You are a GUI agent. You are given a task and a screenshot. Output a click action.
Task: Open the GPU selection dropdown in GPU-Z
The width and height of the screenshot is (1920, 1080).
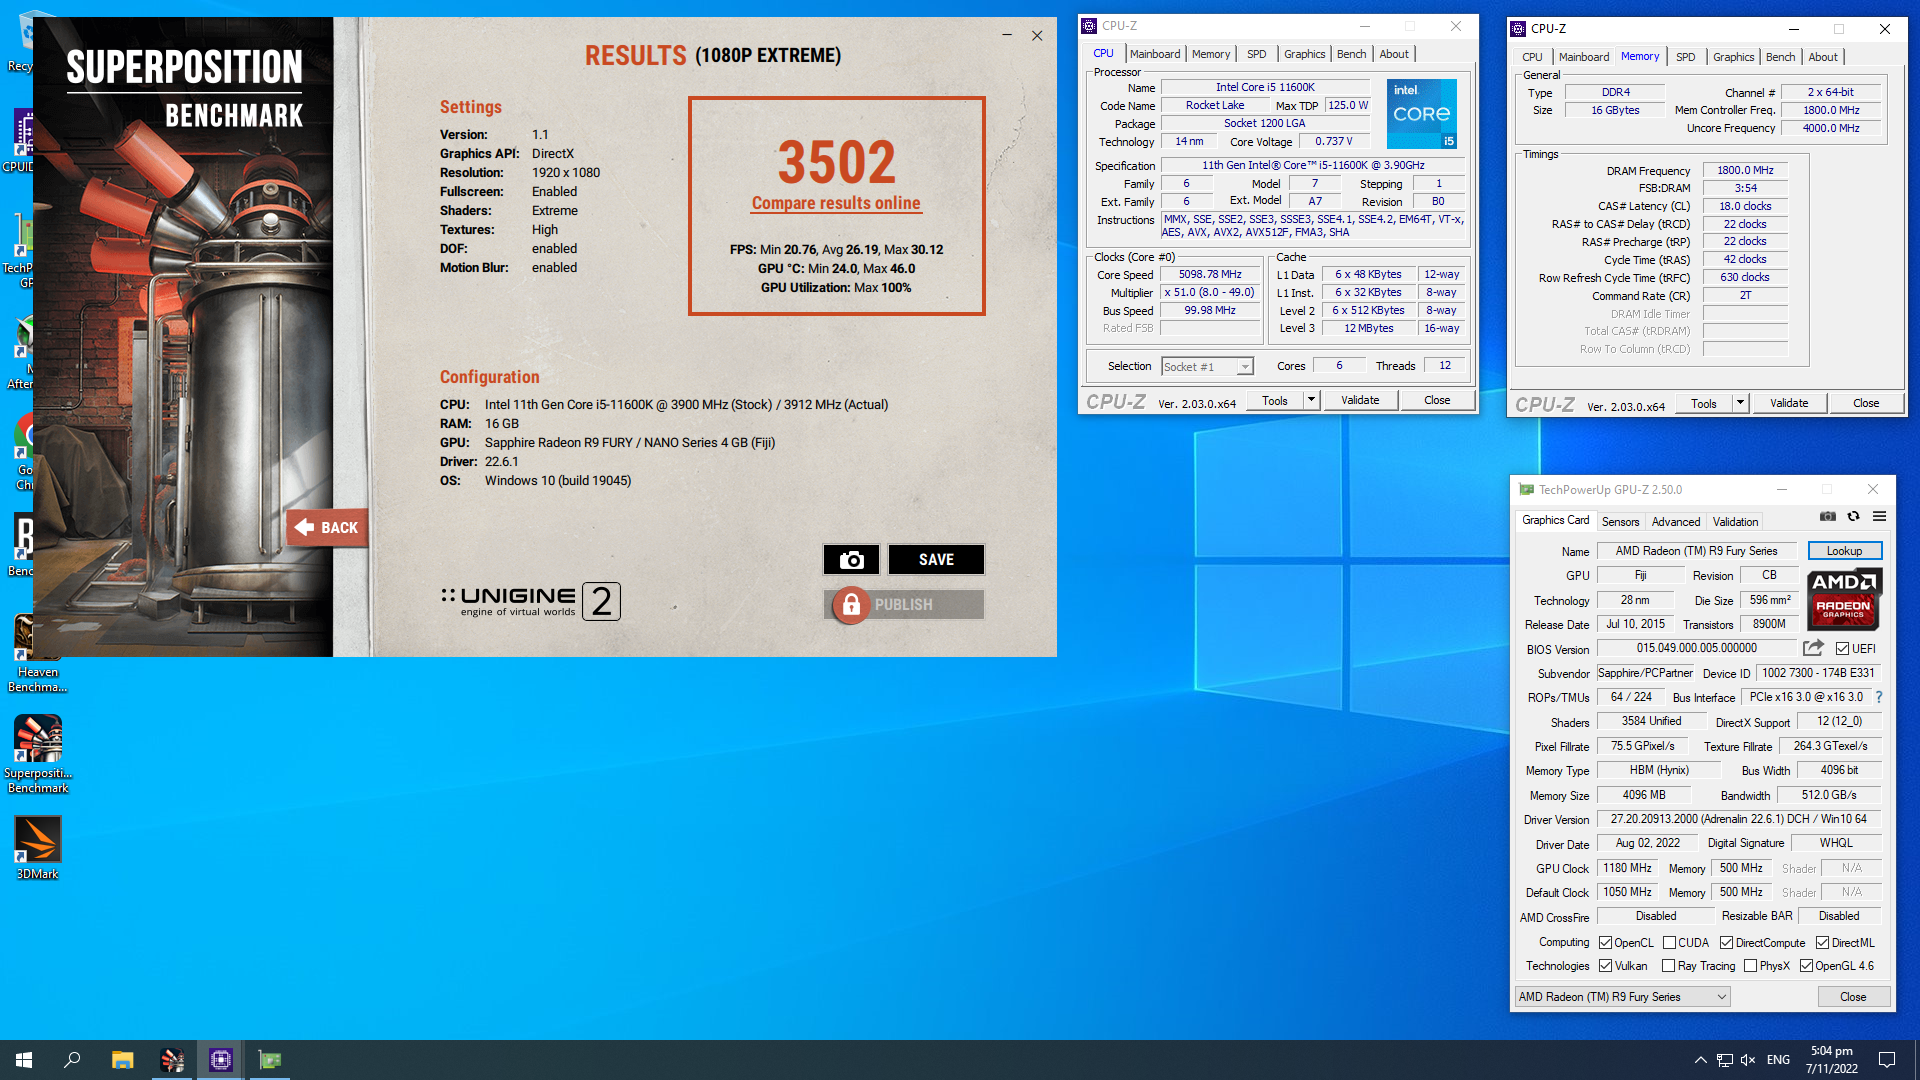coord(1622,997)
